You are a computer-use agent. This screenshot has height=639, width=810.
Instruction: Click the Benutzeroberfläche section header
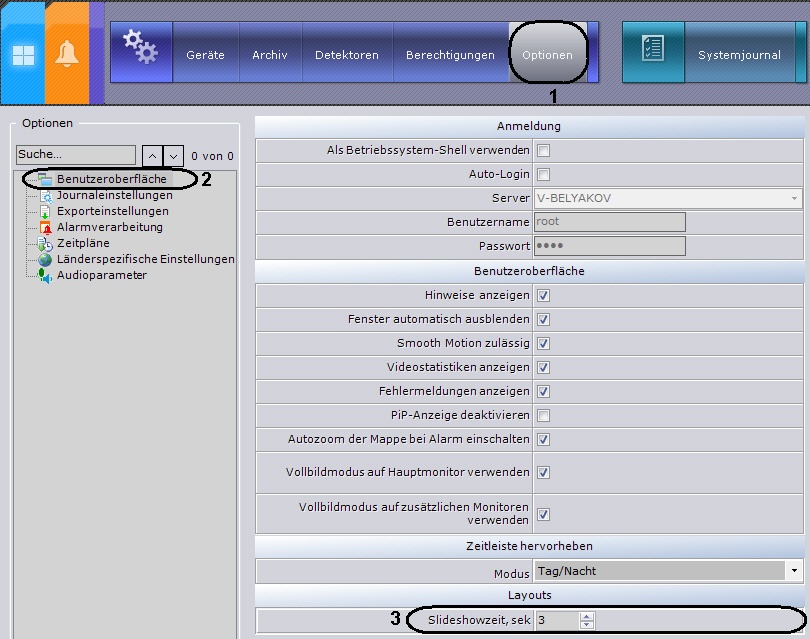[x=529, y=271]
